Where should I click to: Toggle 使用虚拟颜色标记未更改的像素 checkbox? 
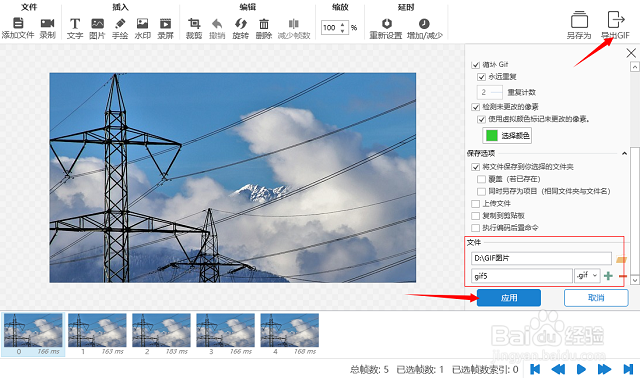(481, 119)
